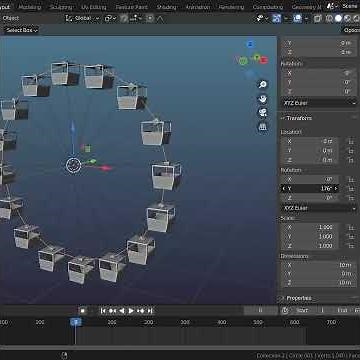Play the animation forward

point(131,311)
